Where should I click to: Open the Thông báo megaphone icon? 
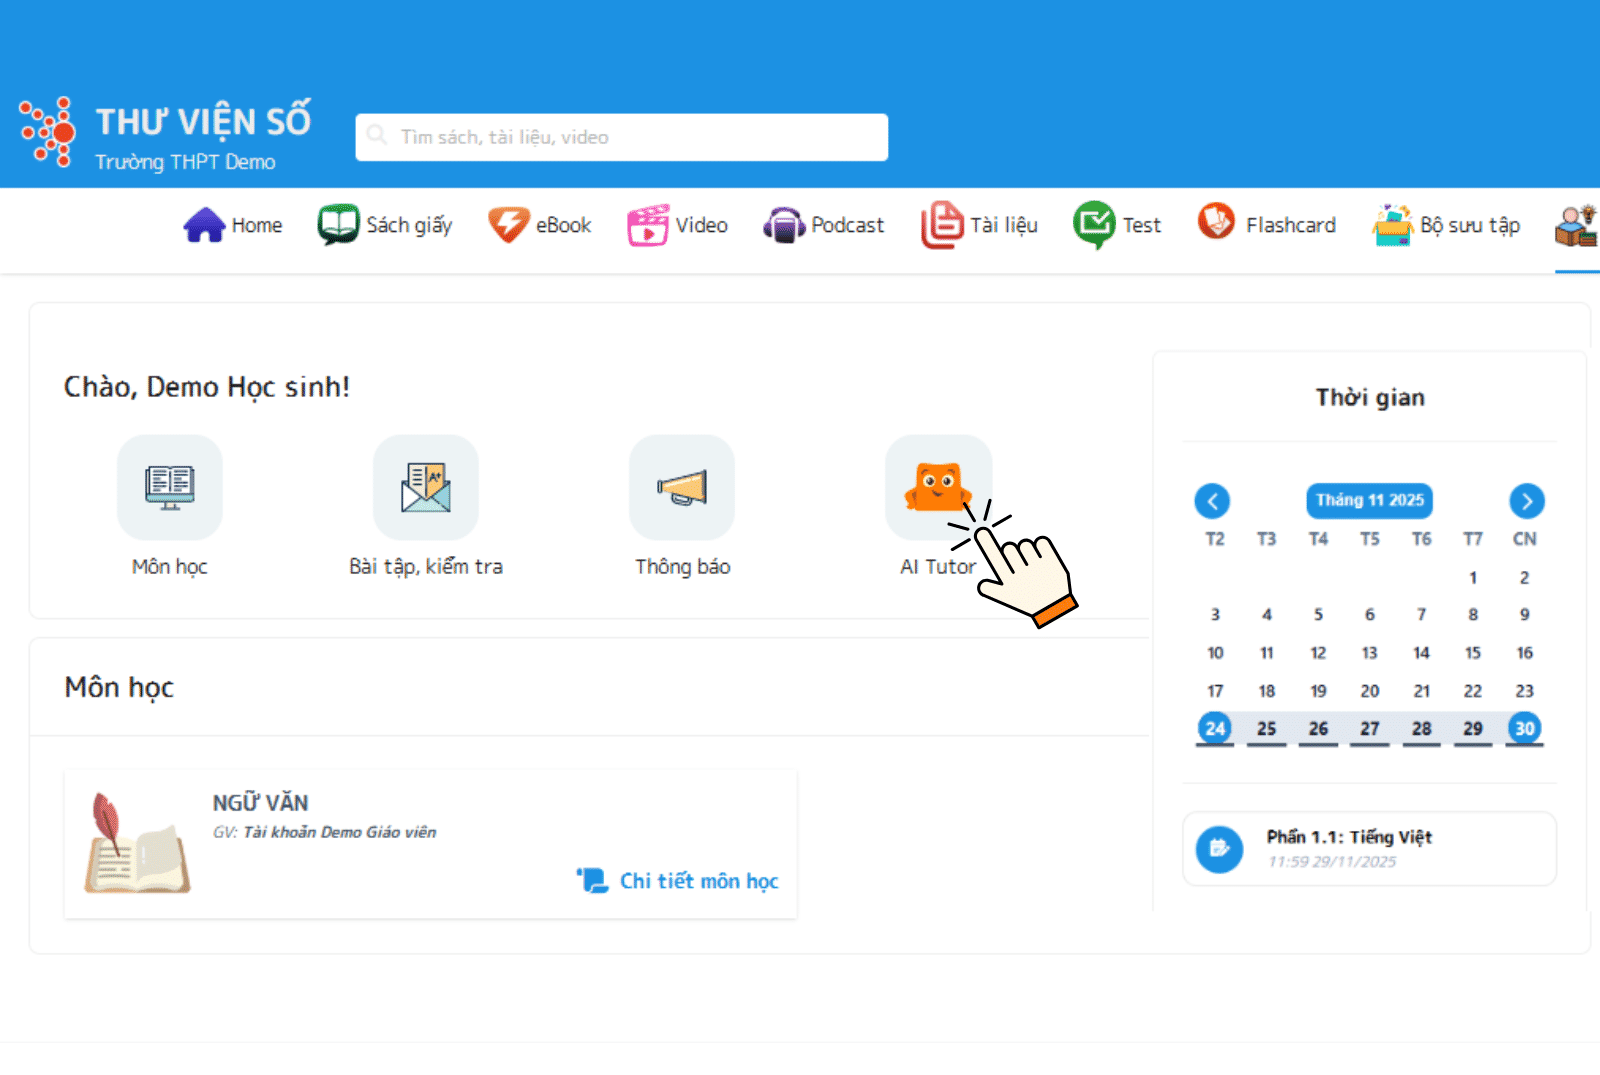pyautogui.click(x=682, y=487)
